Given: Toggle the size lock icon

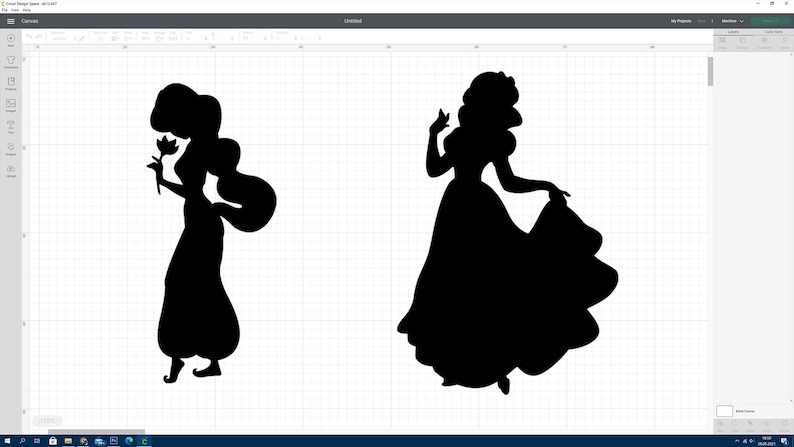Looking at the screenshot, I should [213, 34].
